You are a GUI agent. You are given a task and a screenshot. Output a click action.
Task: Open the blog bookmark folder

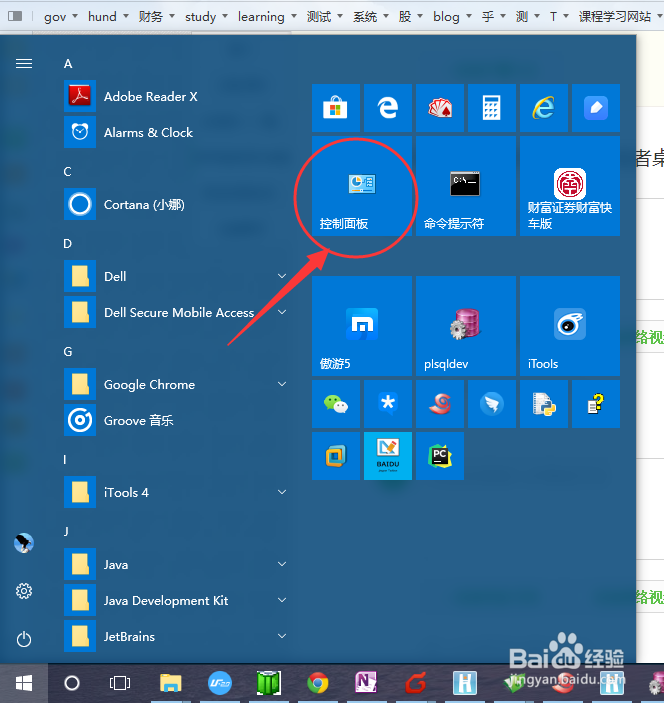[x=451, y=17]
